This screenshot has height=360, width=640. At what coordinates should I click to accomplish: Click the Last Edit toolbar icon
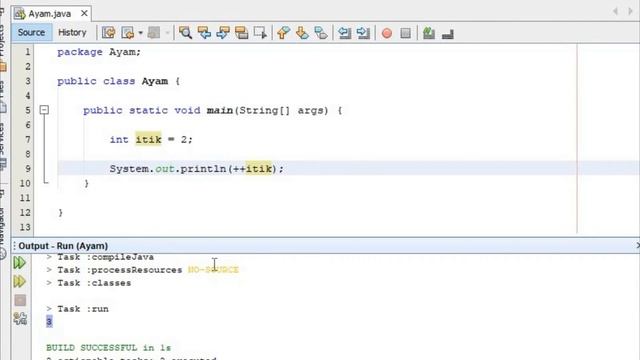(109, 33)
